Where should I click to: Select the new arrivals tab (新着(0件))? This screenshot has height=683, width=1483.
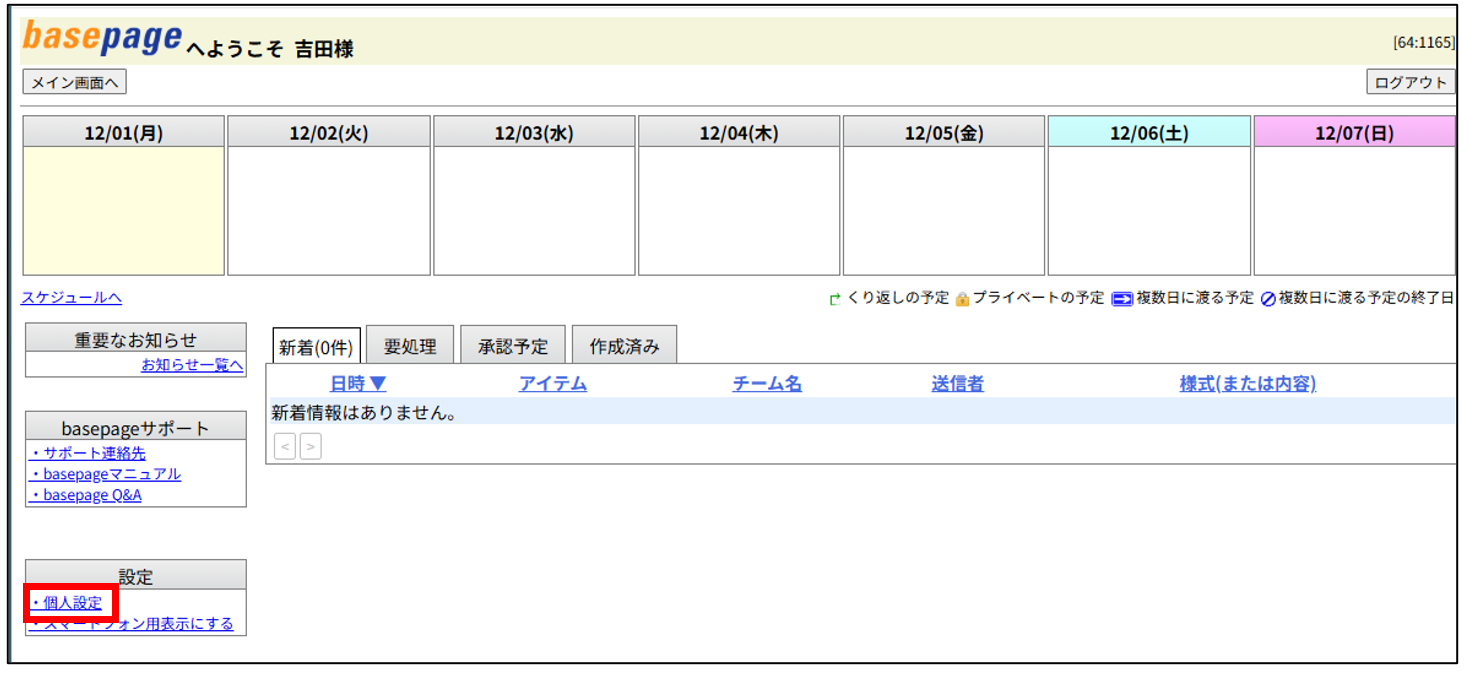pyautogui.click(x=316, y=347)
